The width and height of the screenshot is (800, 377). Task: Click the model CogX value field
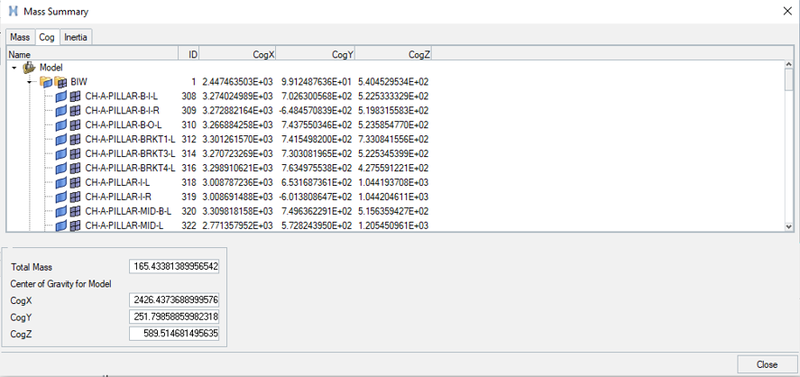tap(174, 300)
